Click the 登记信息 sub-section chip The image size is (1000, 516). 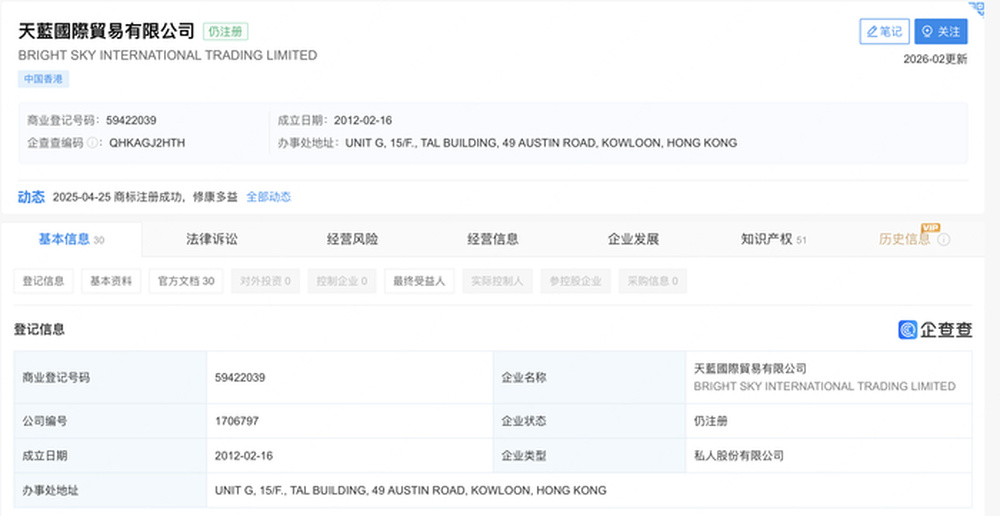tap(44, 281)
